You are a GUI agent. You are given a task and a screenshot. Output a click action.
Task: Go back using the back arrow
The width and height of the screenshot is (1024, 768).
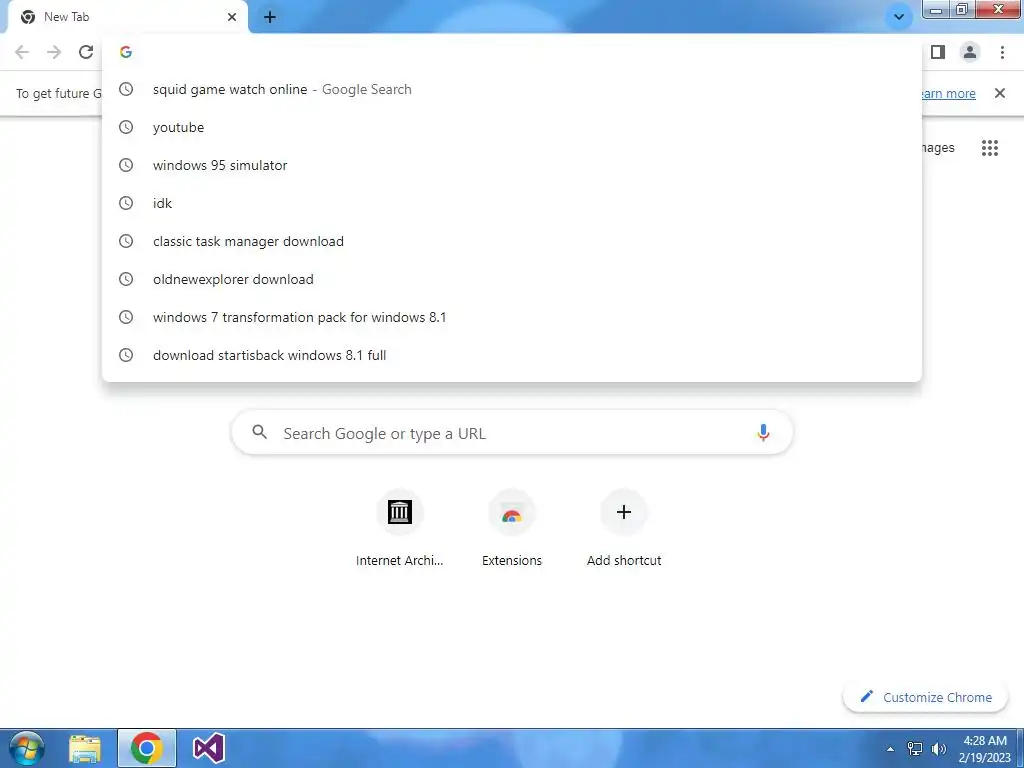click(22, 52)
